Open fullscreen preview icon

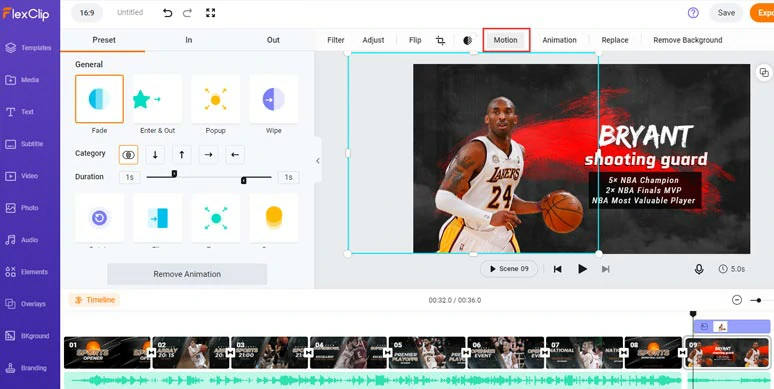click(210, 13)
